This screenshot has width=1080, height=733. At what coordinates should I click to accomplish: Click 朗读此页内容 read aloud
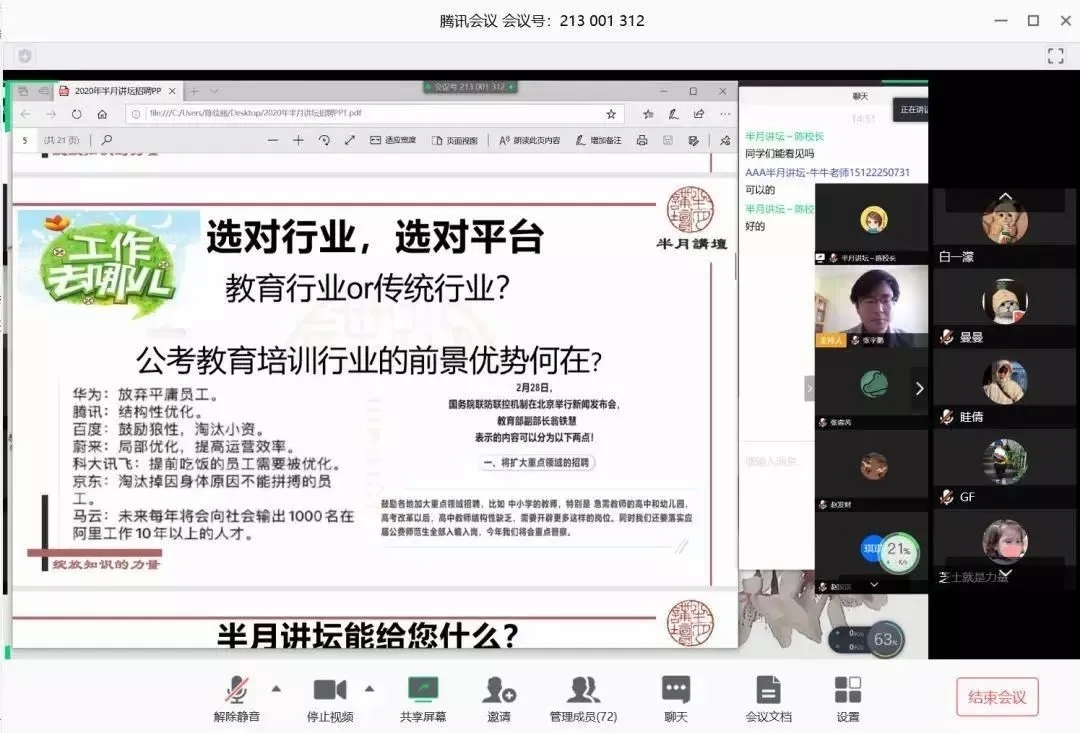pos(529,140)
